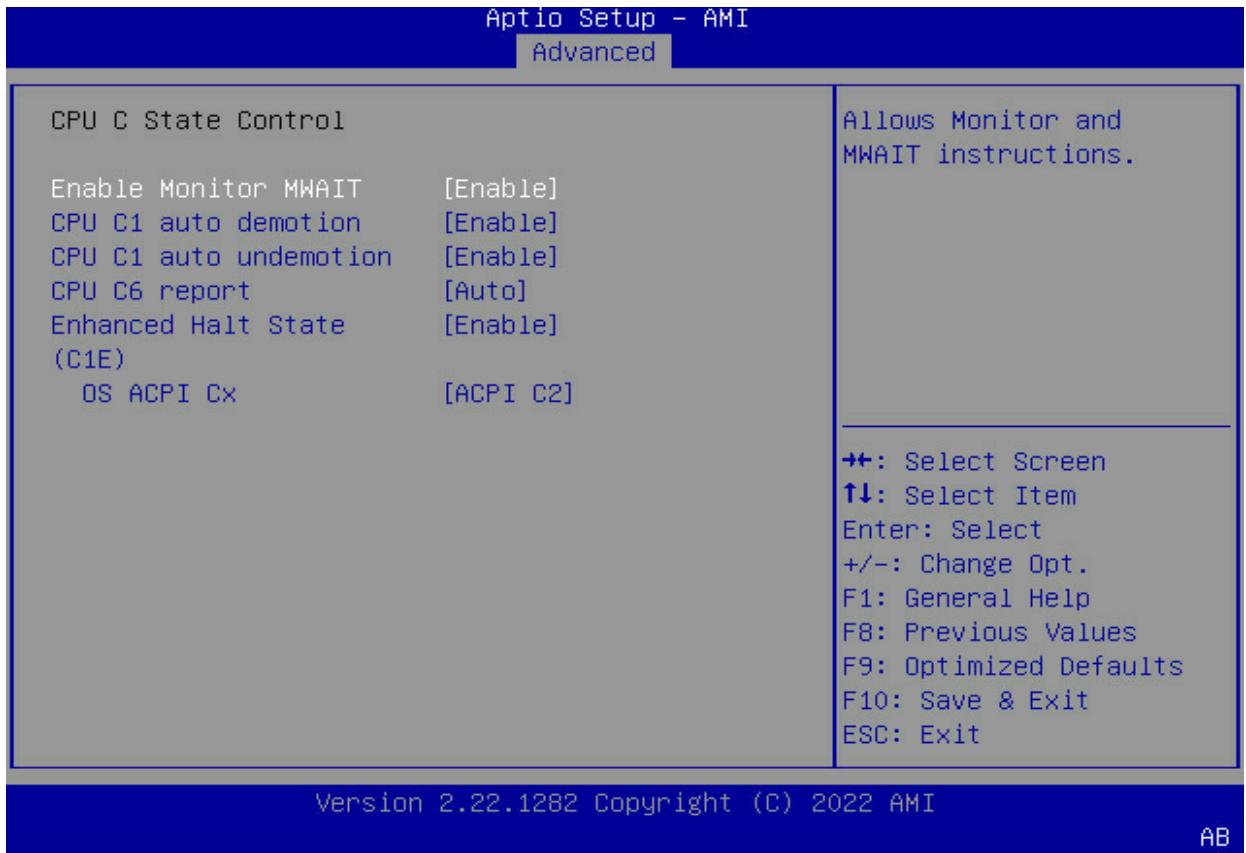Toggle CPU C1 auto demotion [Enable] value
This screenshot has width=1246, height=853.
(499, 222)
